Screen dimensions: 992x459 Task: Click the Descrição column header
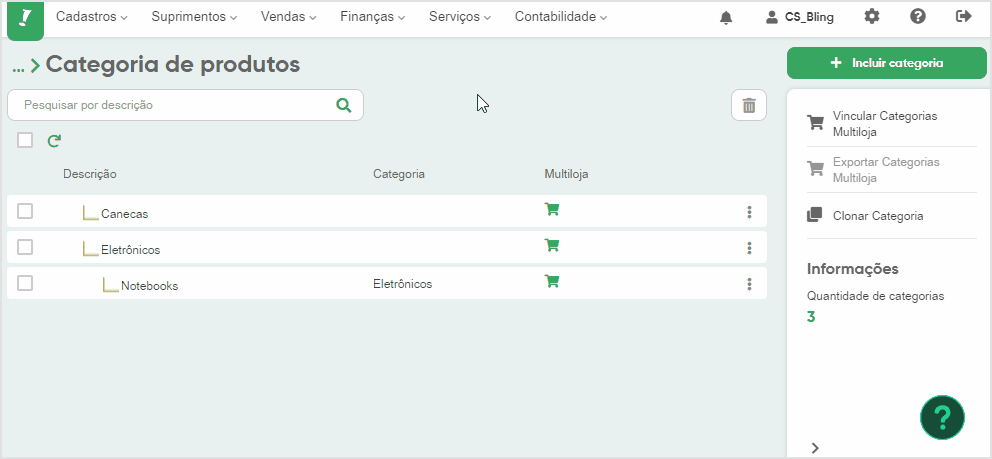90,174
